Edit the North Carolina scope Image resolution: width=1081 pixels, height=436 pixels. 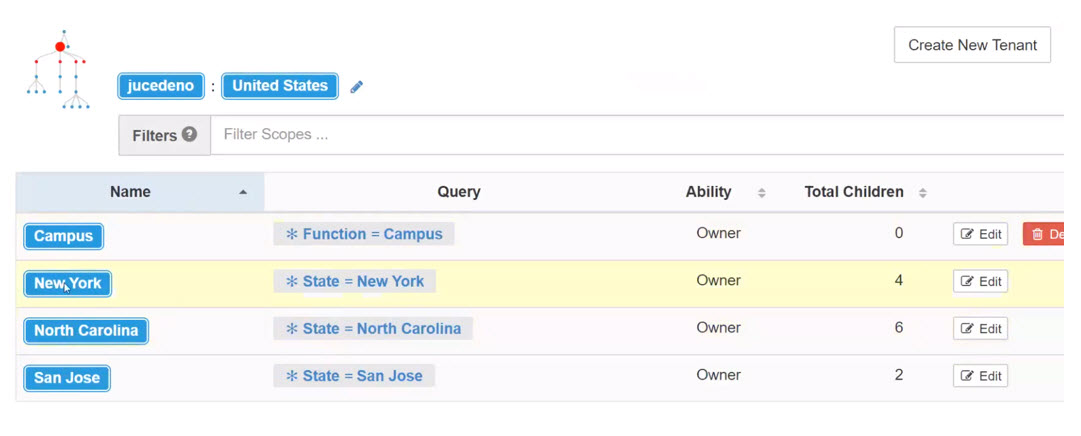[980, 328]
